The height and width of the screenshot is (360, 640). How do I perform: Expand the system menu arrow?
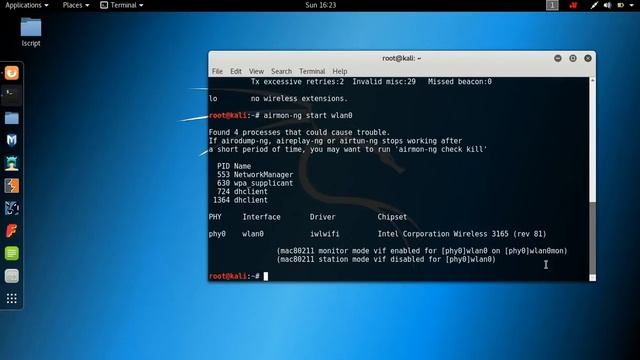(632, 5)
